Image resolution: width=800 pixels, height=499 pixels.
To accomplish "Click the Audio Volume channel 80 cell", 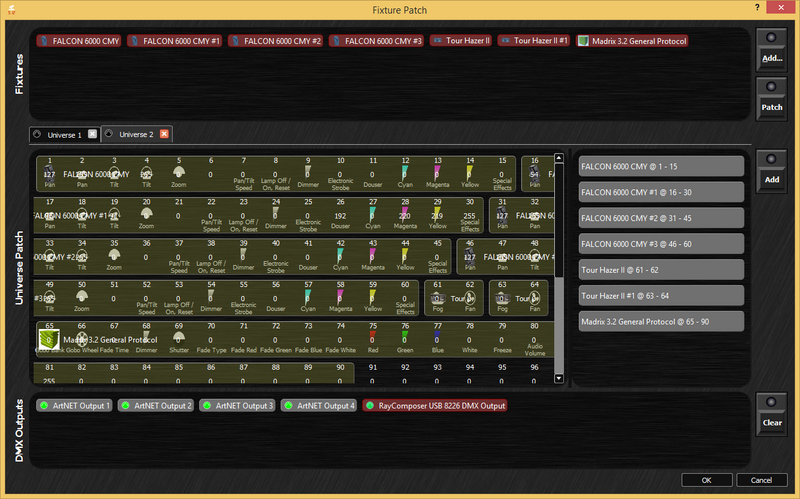I will pyautogui.click(x=534, y=339).
